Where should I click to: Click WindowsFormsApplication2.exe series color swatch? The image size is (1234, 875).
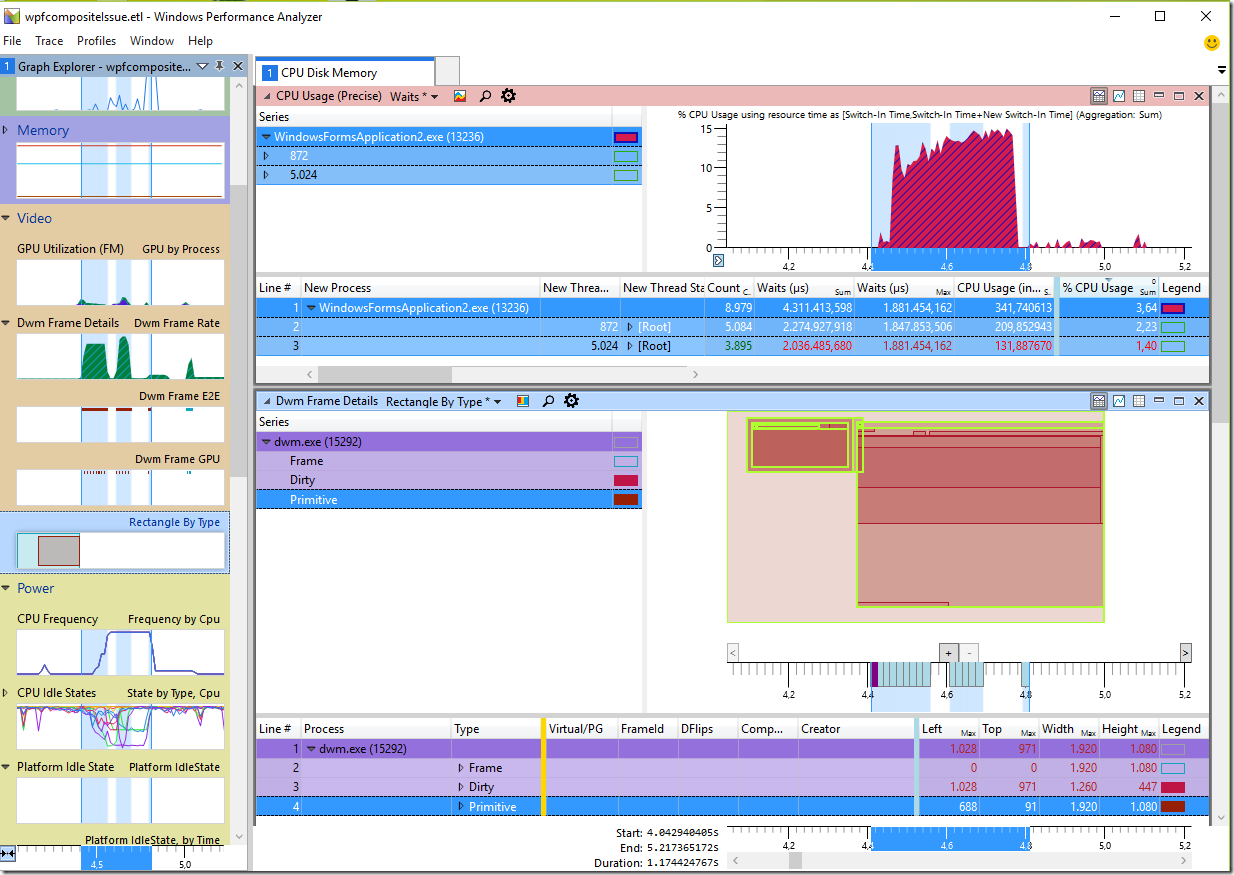pyautogui.click(x=625, y=137)
